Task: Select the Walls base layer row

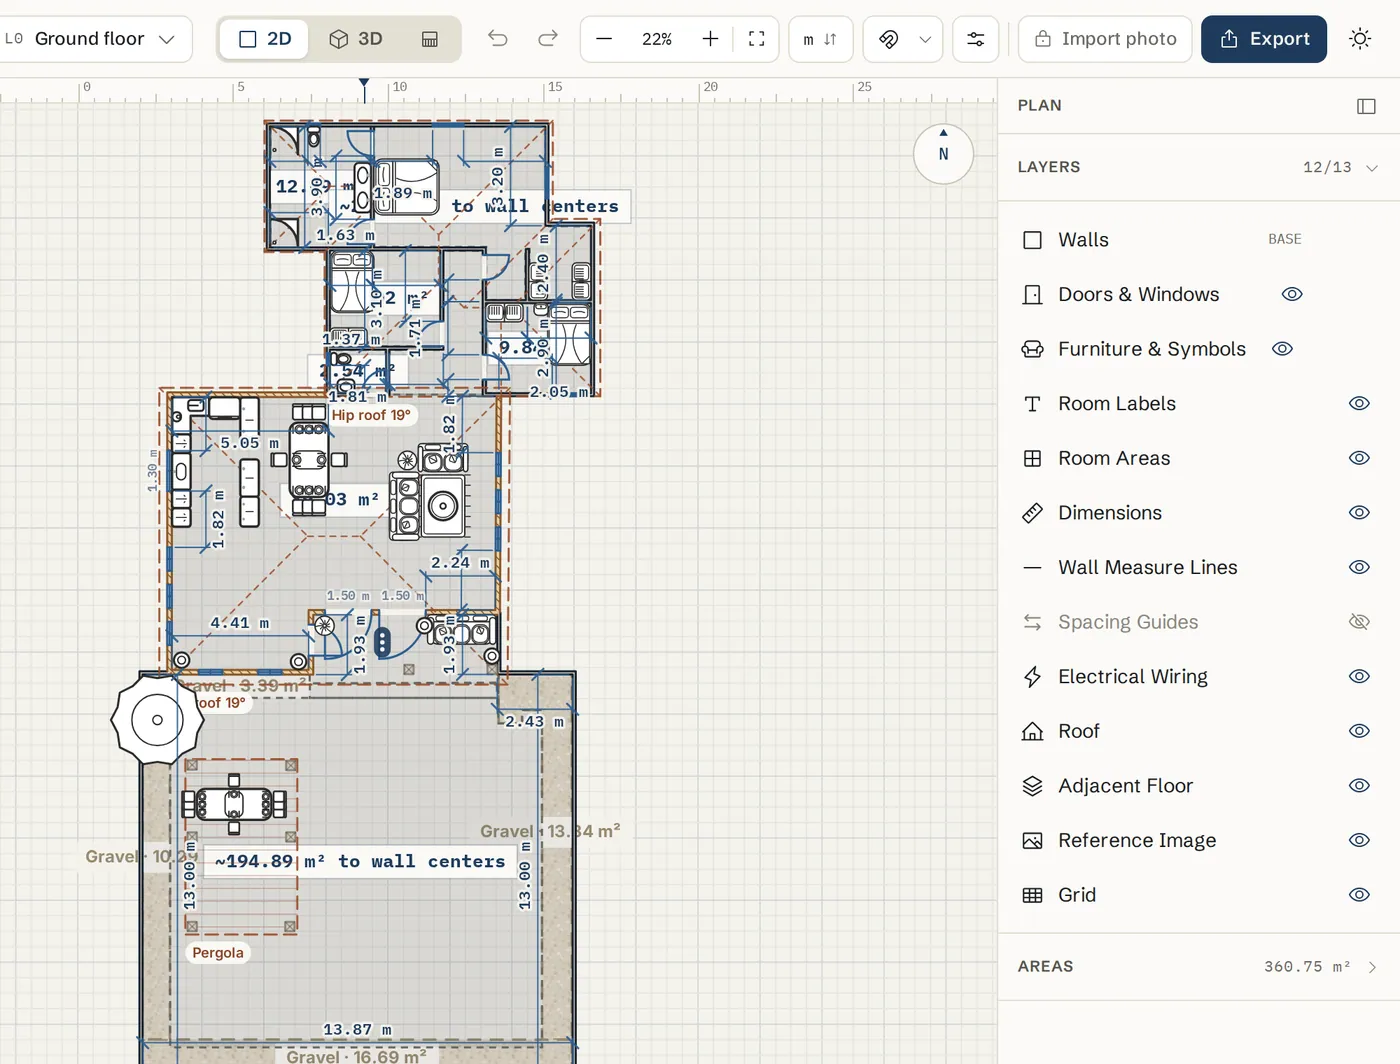Action: click(x=1199, y=240)
